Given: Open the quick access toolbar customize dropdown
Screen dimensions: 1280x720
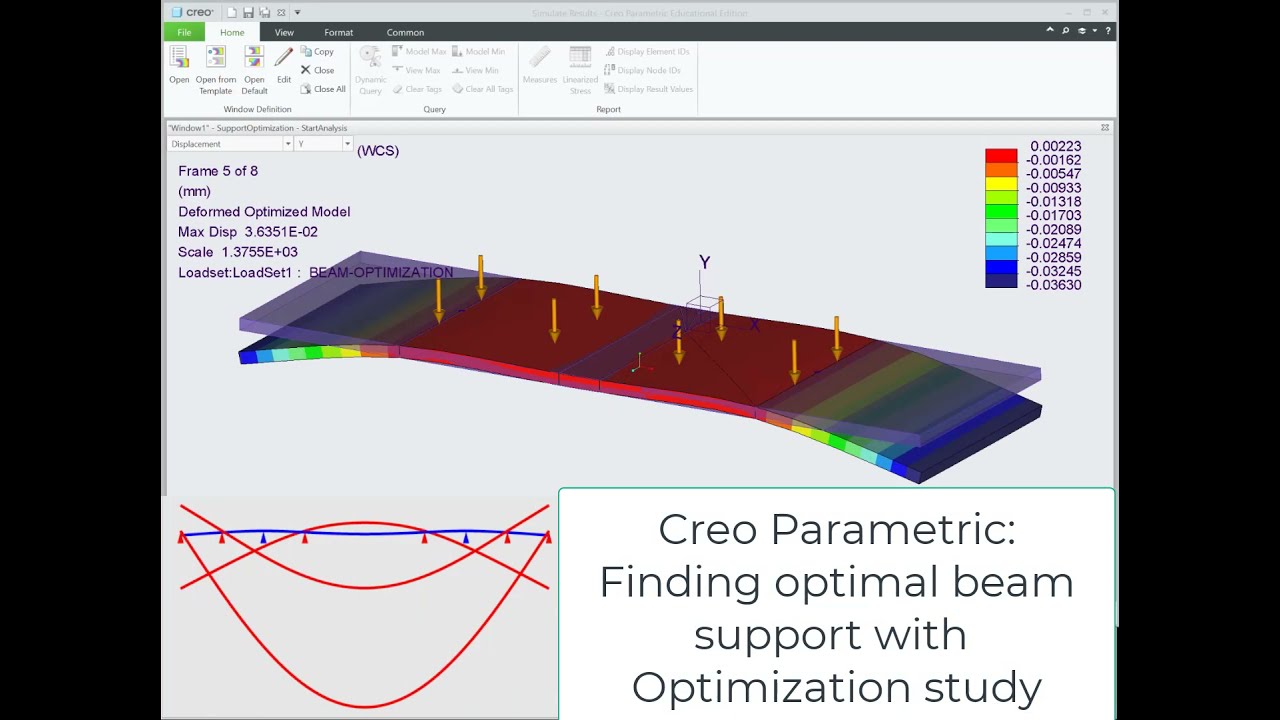Looking at the screenshot, I should click(x=297, y=12).
